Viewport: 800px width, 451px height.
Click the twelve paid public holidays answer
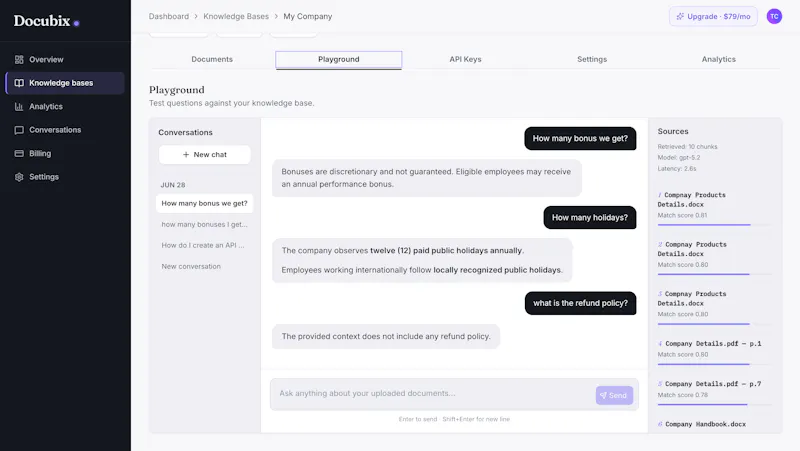422,260
